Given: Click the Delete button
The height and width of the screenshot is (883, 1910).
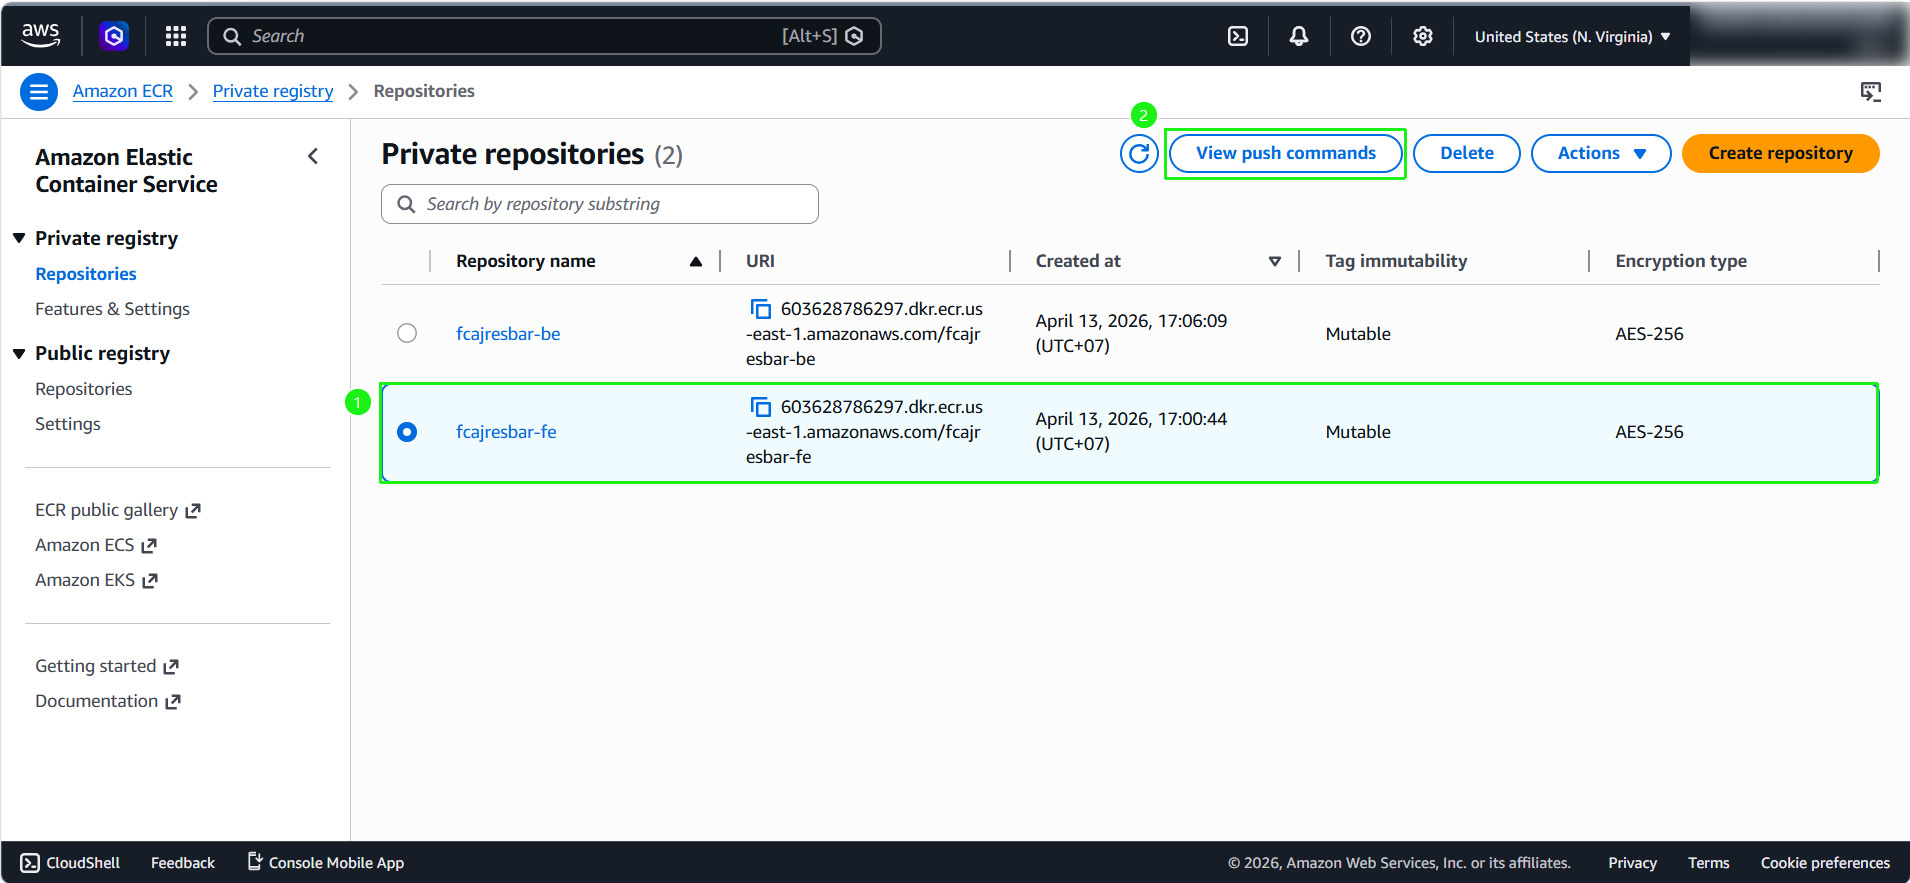Looking at the screenshot, I should click(x=1467, y=153).
